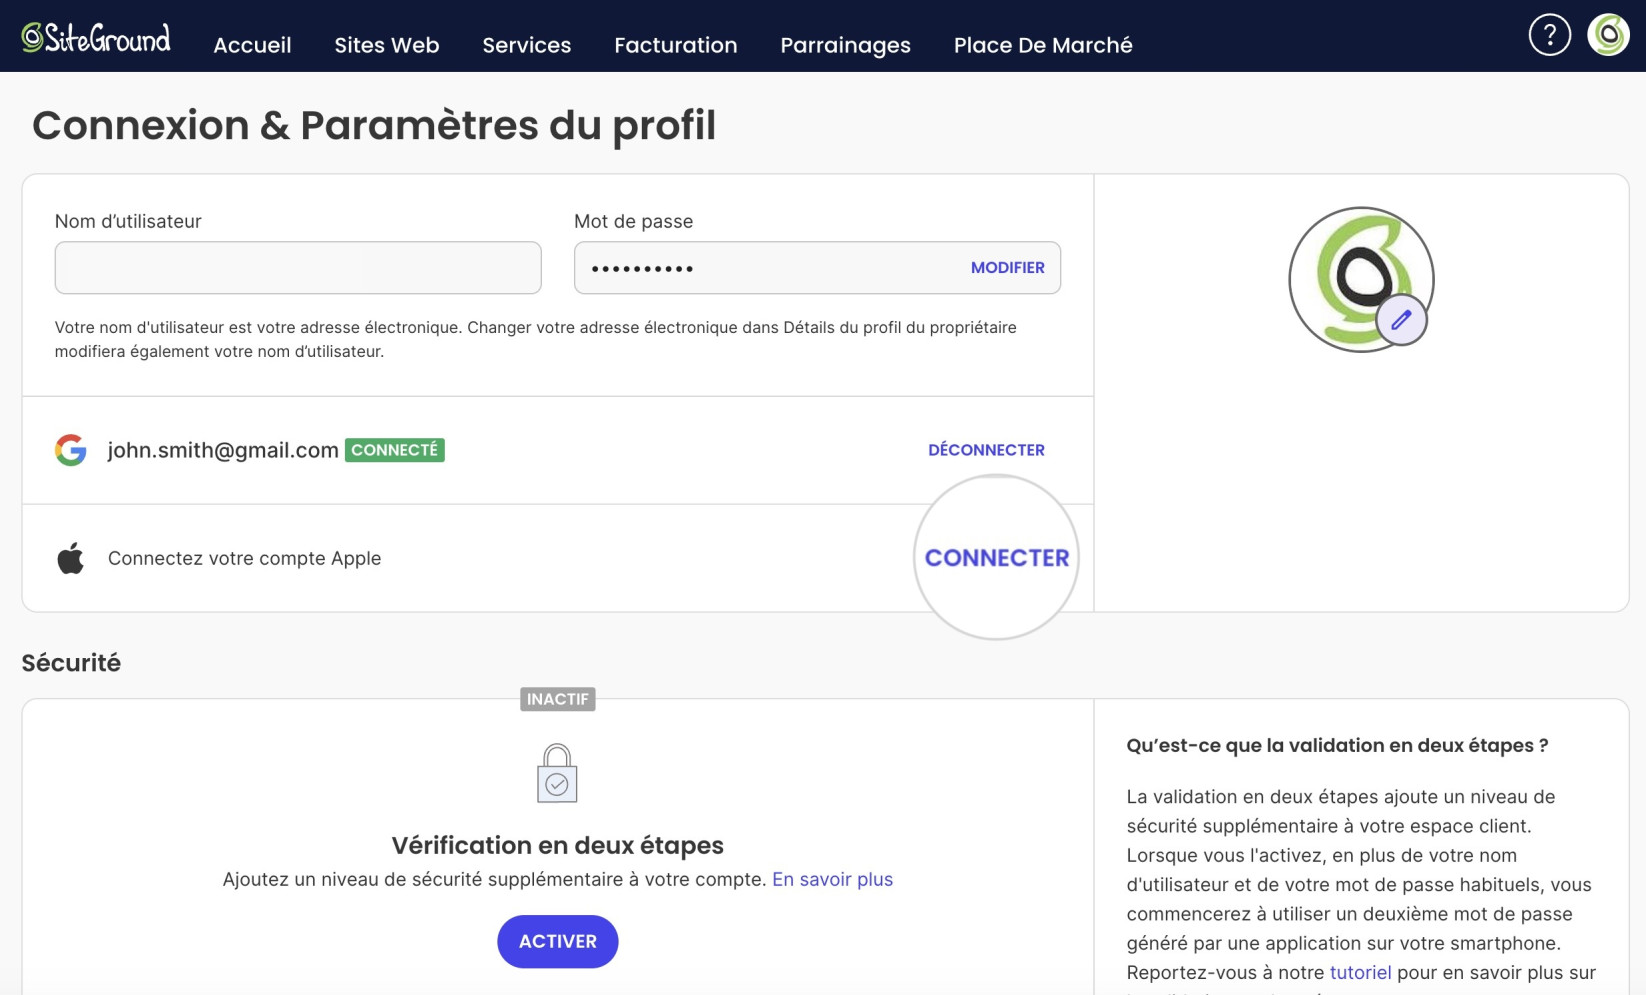Open the En savoir plus link
The width and height of the screenshot is (1646, 995).
[832, 879]
